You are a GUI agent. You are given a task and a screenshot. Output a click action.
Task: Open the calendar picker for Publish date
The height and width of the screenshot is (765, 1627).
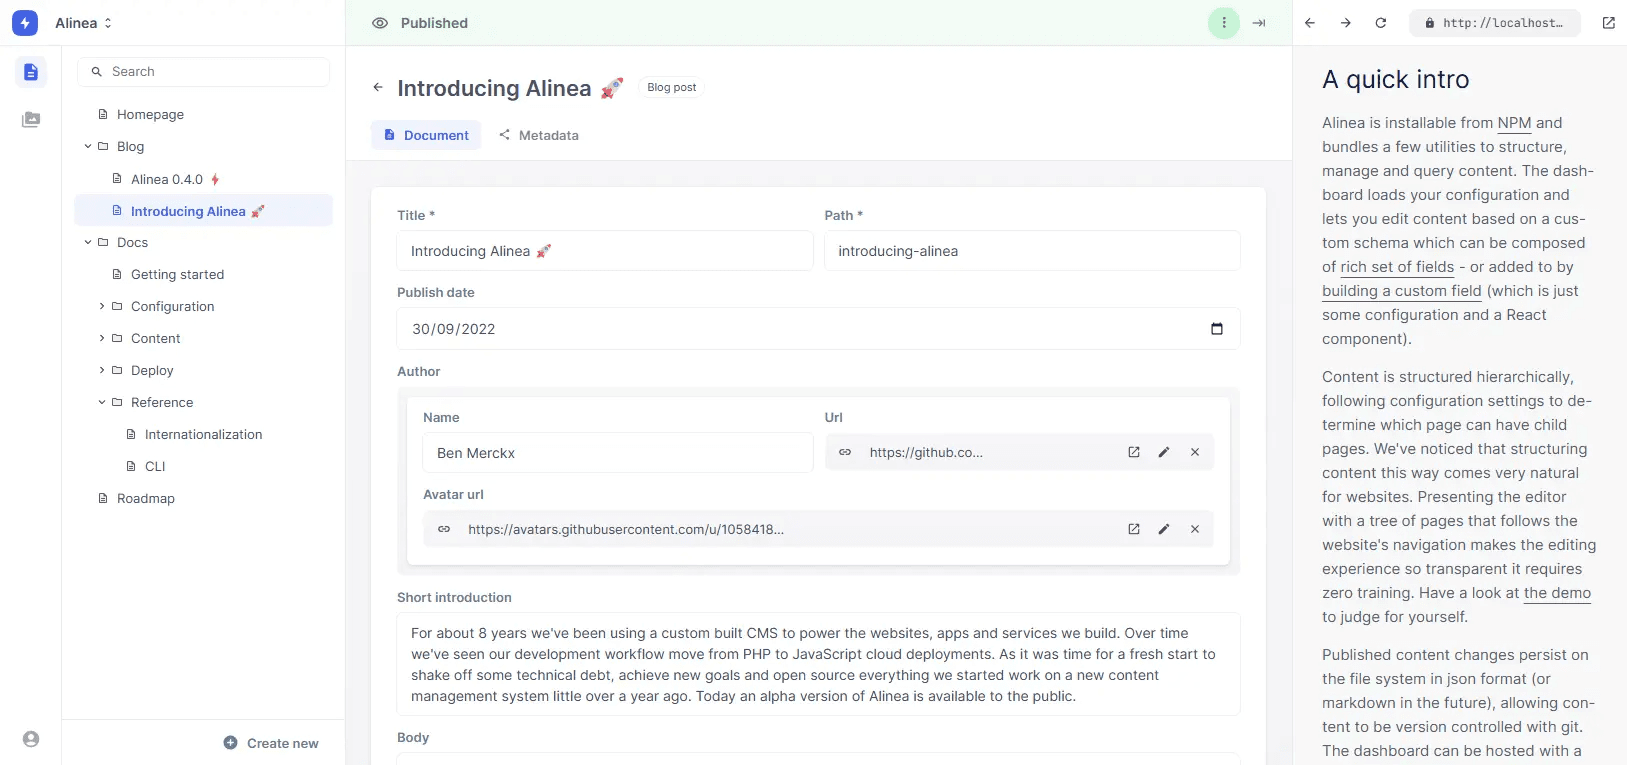tap(1216, 329)
